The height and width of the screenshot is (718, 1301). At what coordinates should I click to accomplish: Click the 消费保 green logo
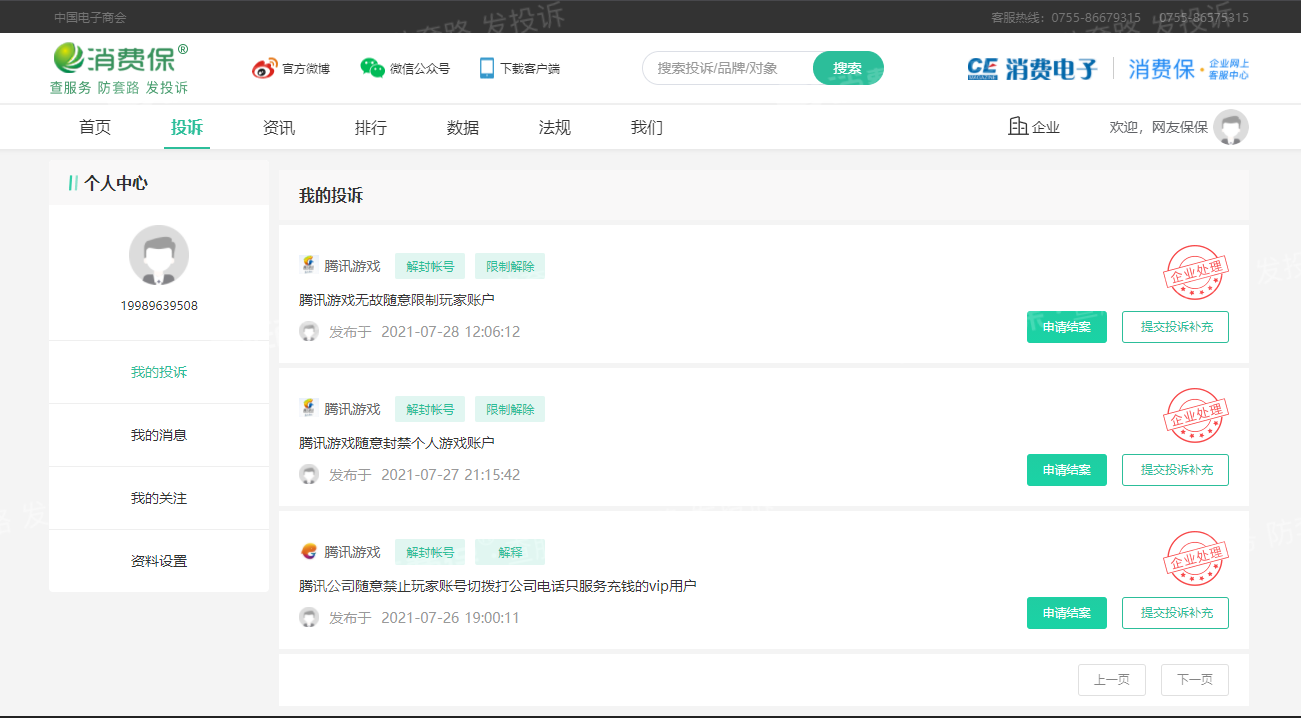point(119,68)
